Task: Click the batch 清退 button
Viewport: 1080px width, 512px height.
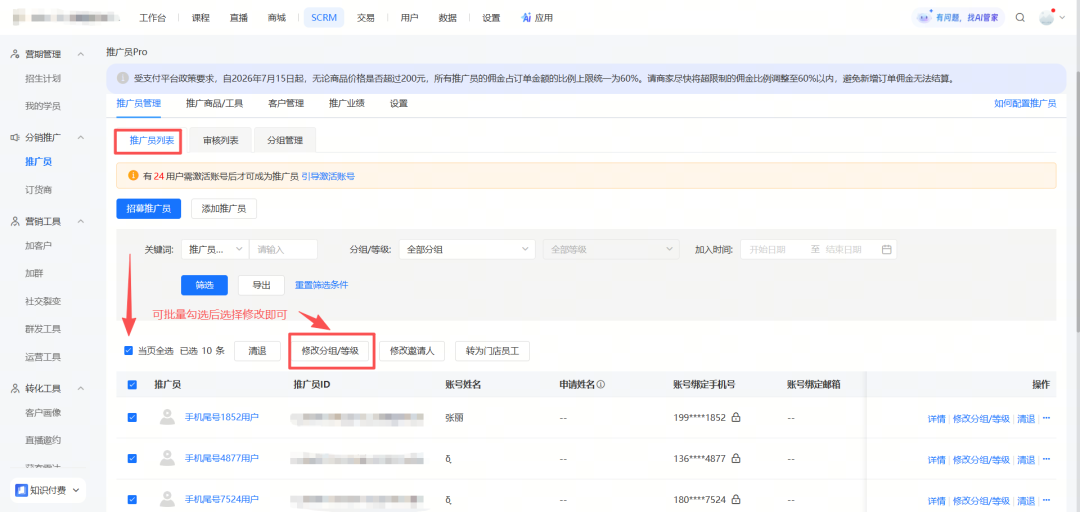Action: point(258,350)
